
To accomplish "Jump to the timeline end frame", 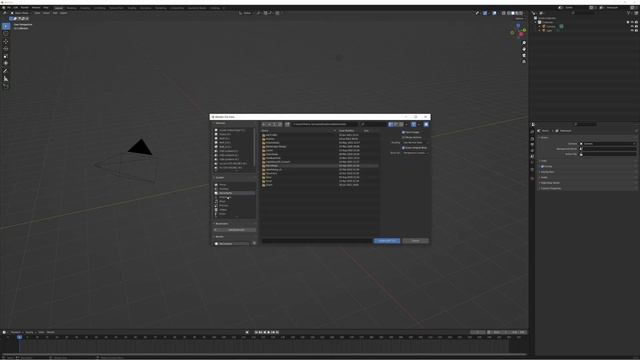I will (x=278, y=332).
